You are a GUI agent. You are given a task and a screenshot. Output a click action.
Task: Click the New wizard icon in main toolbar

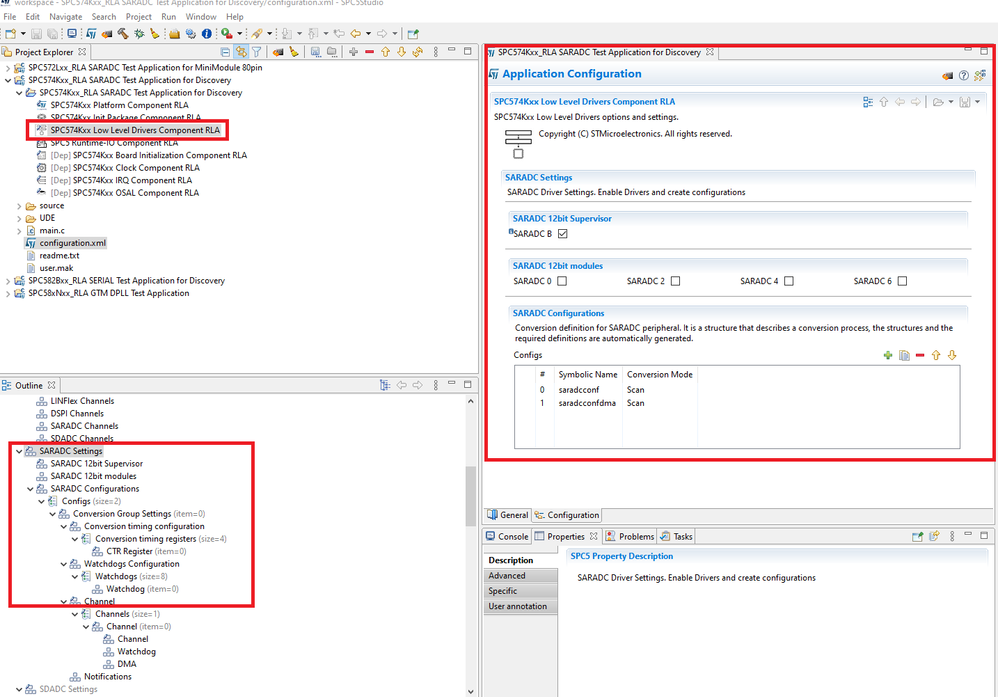click(x=11, y=34)
